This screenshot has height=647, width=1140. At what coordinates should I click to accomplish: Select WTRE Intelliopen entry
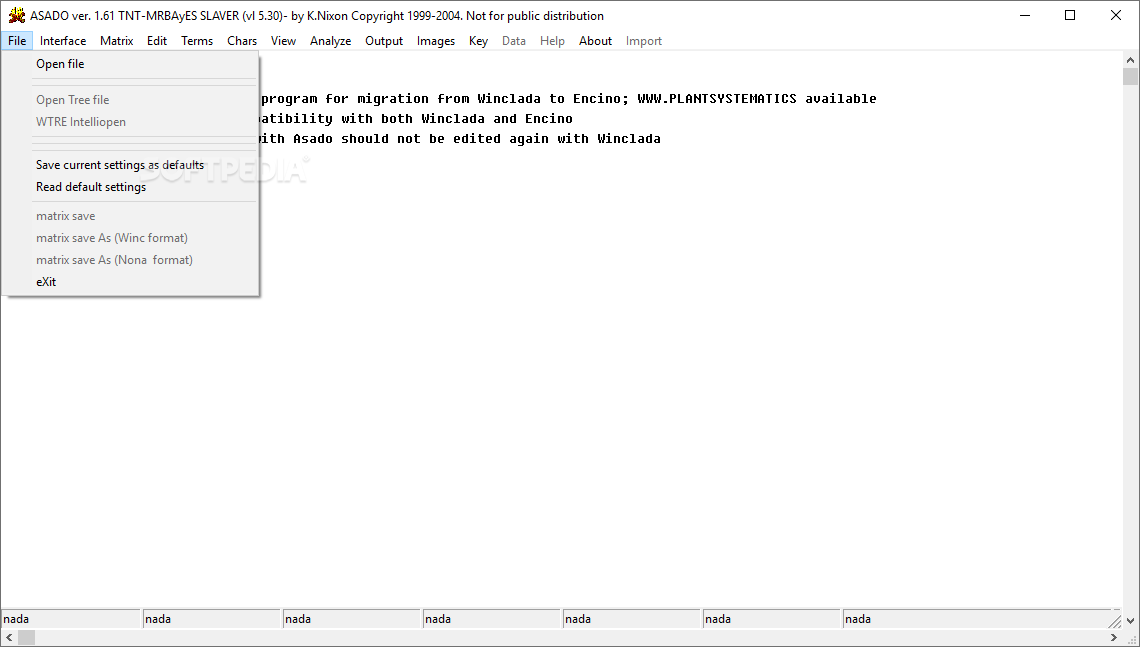point(130,121)
